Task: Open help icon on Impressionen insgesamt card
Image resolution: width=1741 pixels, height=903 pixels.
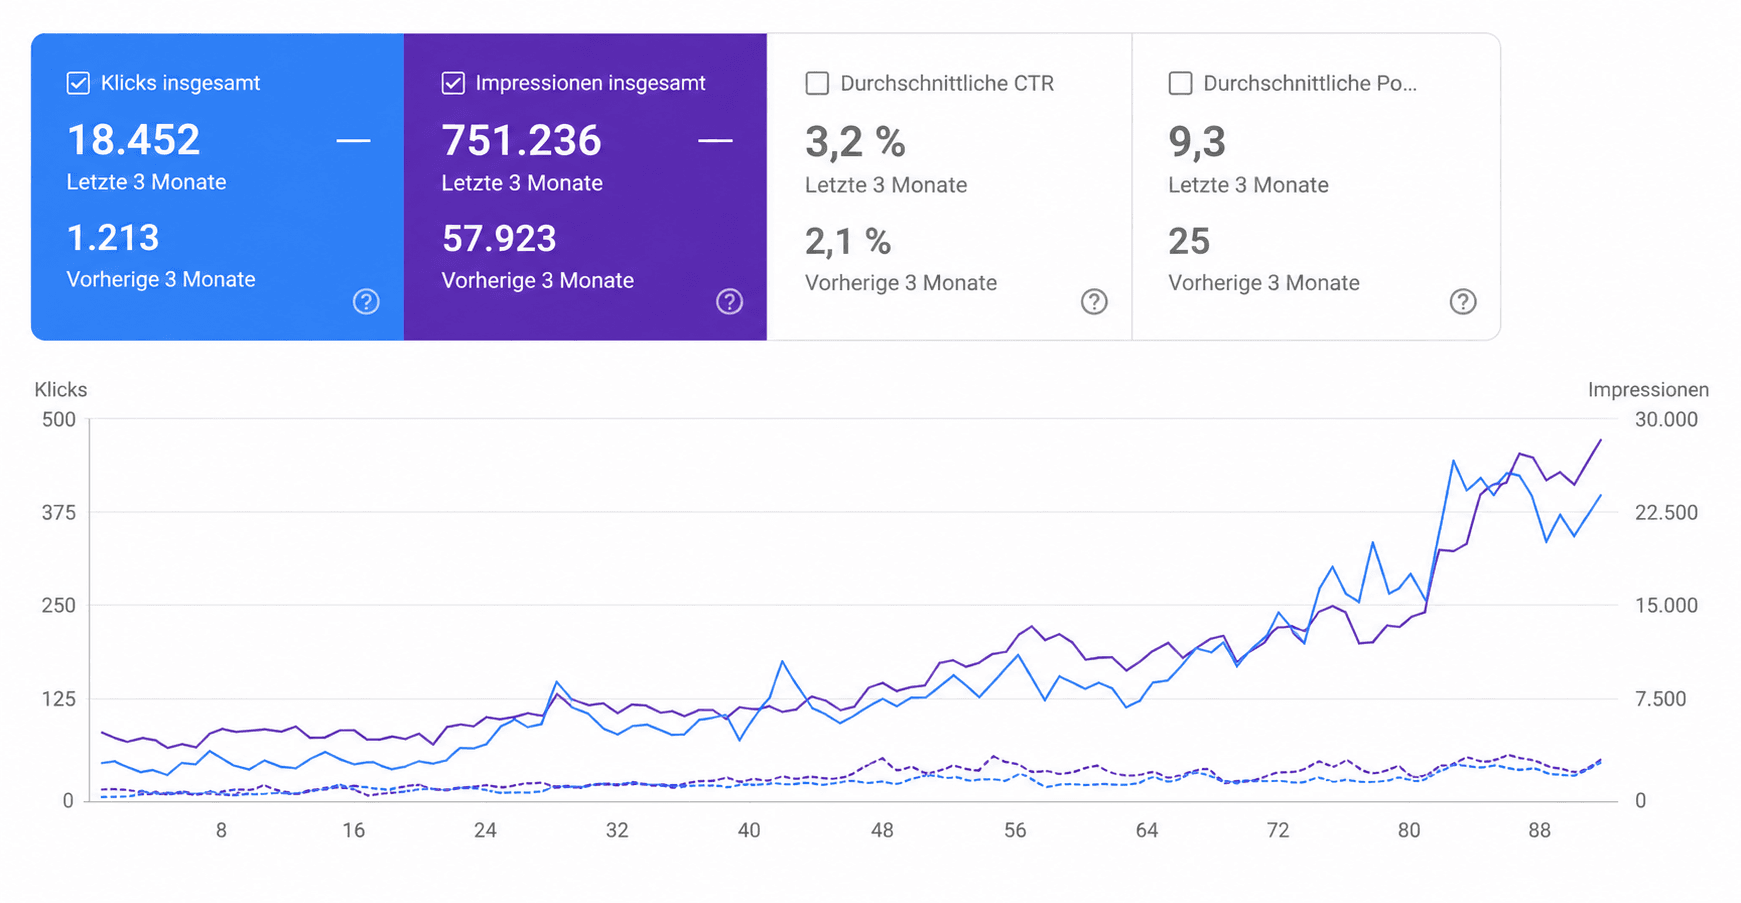Action: [x=729, y=301]
